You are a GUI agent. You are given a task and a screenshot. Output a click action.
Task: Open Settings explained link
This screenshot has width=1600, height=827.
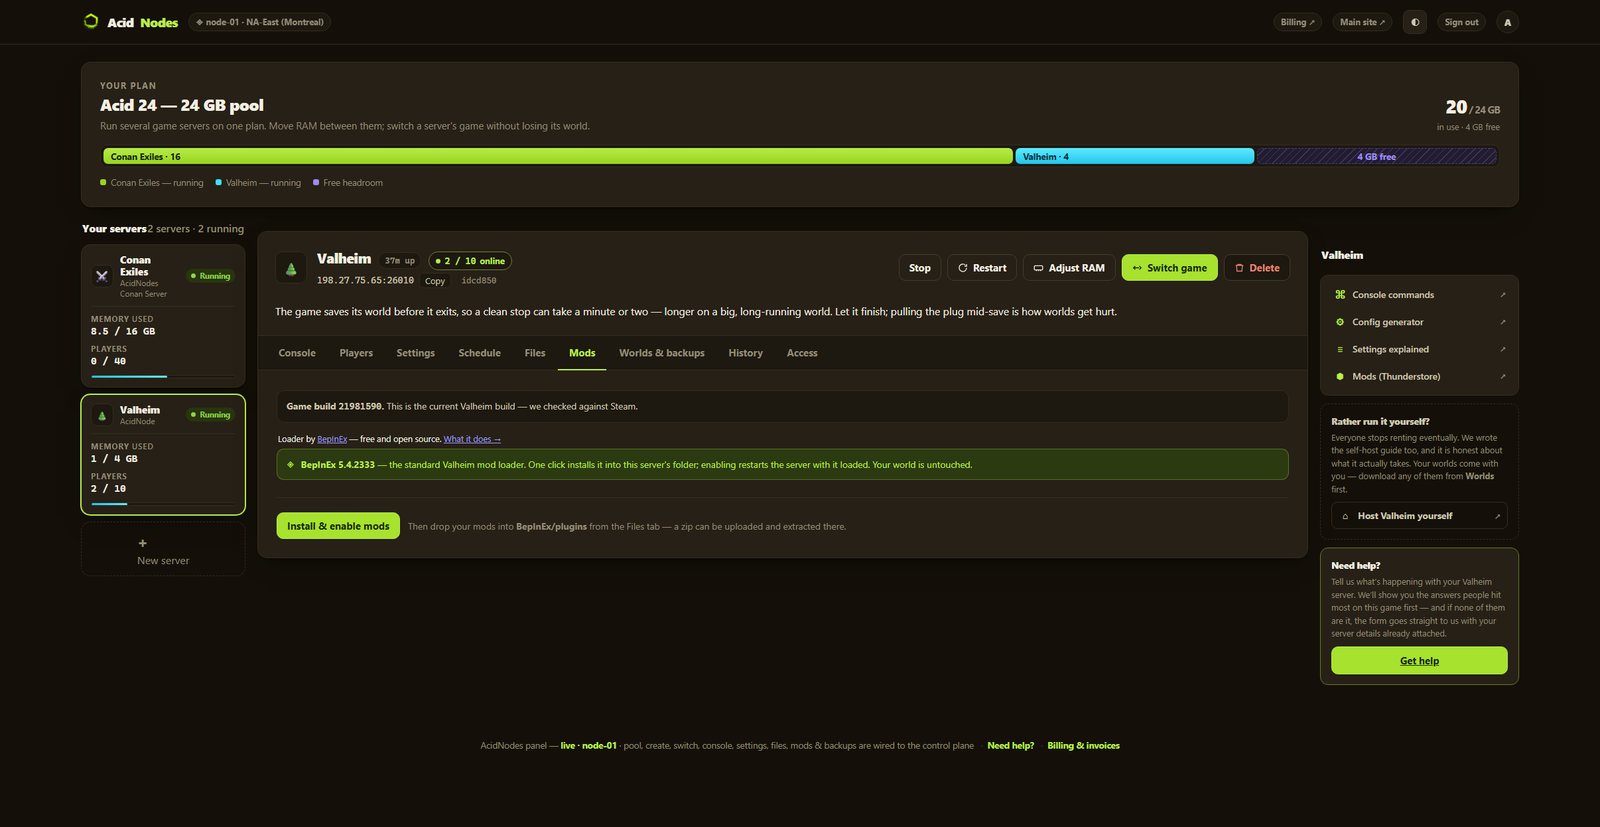[x=1419, y=349]
